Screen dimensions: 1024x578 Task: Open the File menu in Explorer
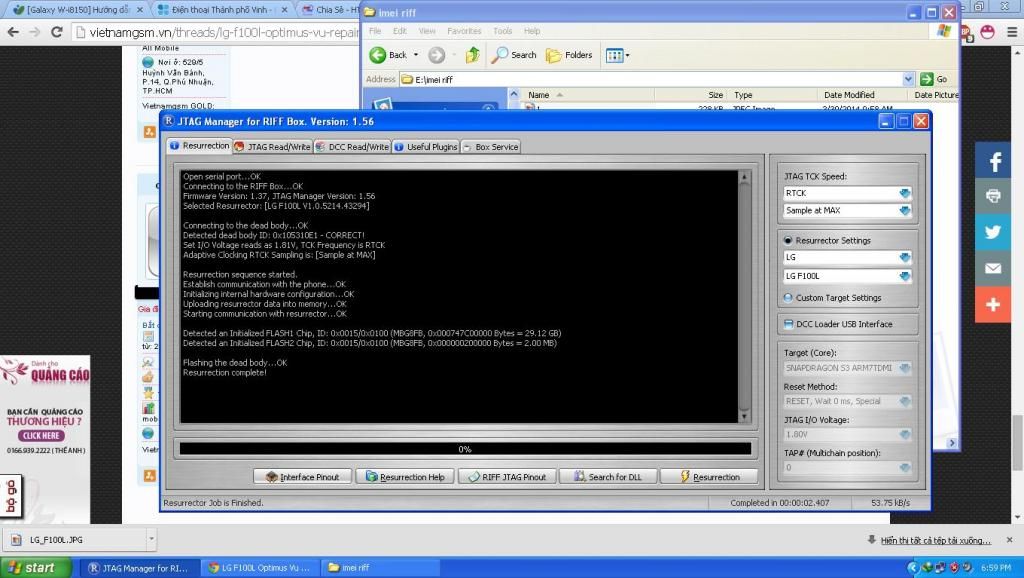pos(375,31)
